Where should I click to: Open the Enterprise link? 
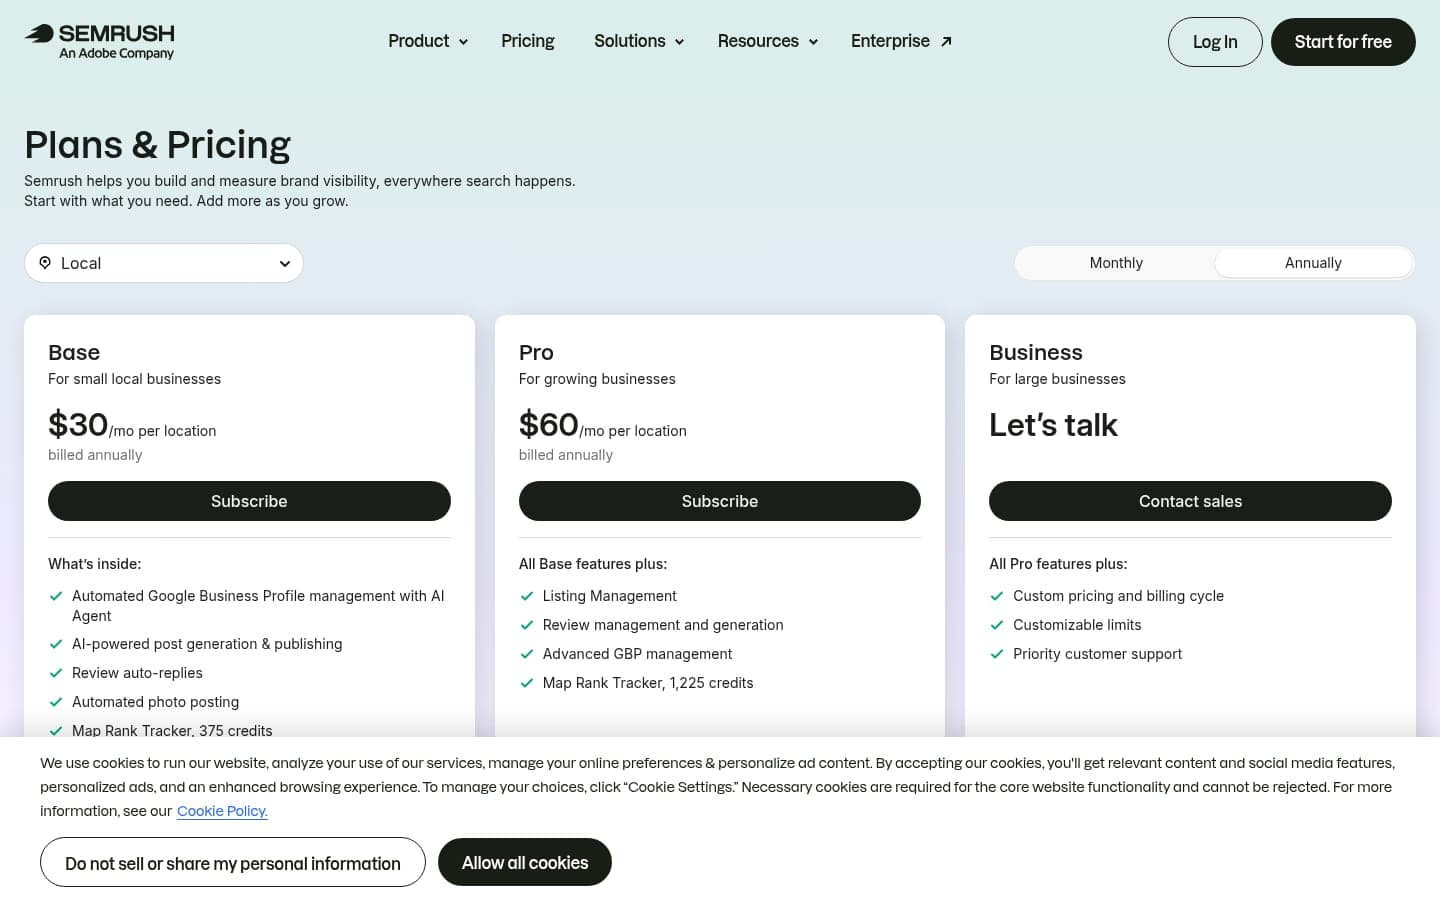pos(901,41)
